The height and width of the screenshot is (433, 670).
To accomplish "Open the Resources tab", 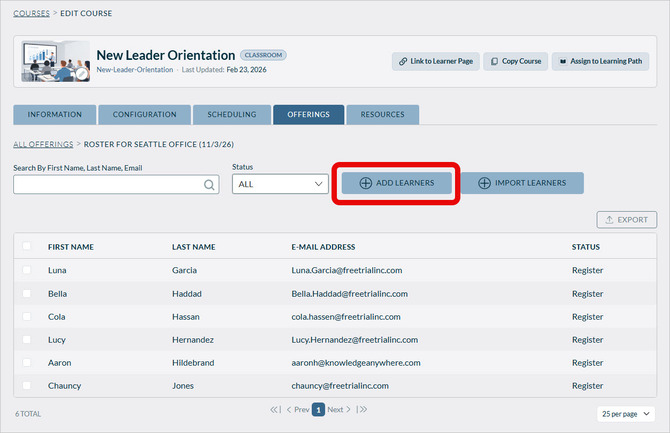I will [382, 115].
